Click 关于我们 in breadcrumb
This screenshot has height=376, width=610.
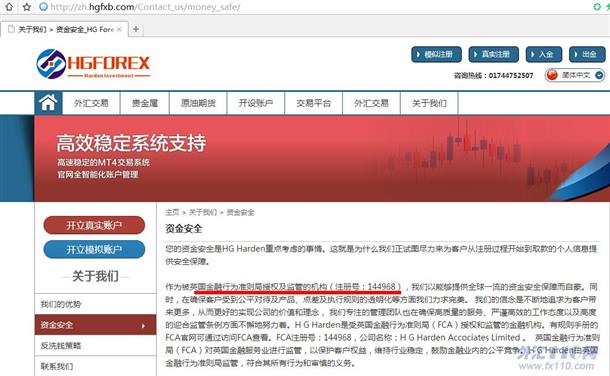click(203, 212)
